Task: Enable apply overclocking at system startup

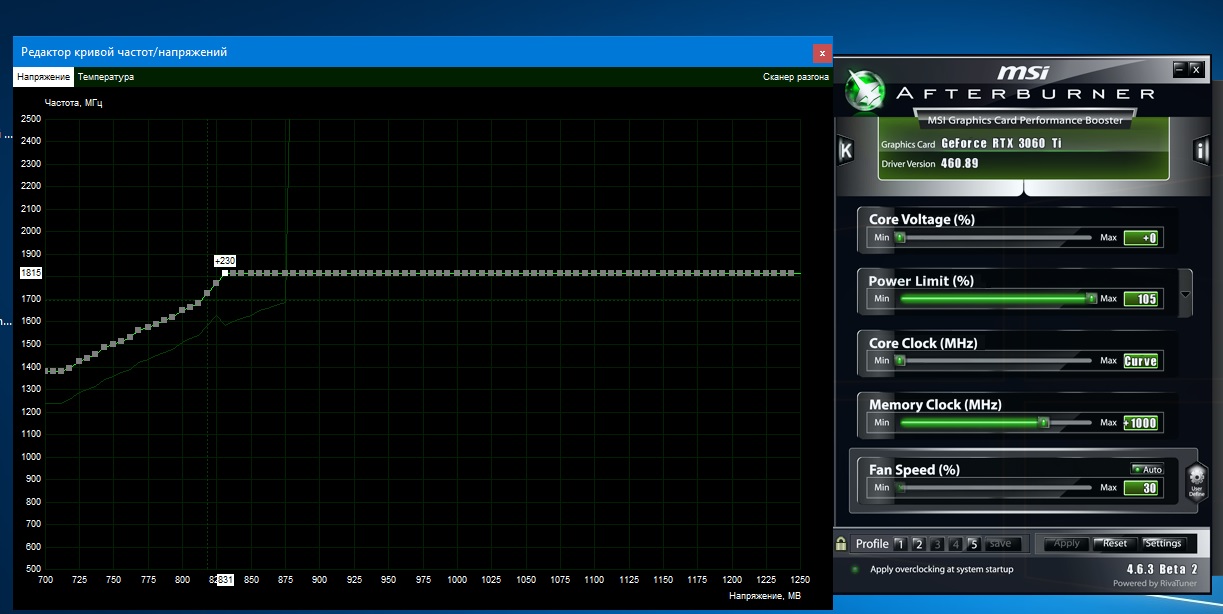Action: point(854,569)
